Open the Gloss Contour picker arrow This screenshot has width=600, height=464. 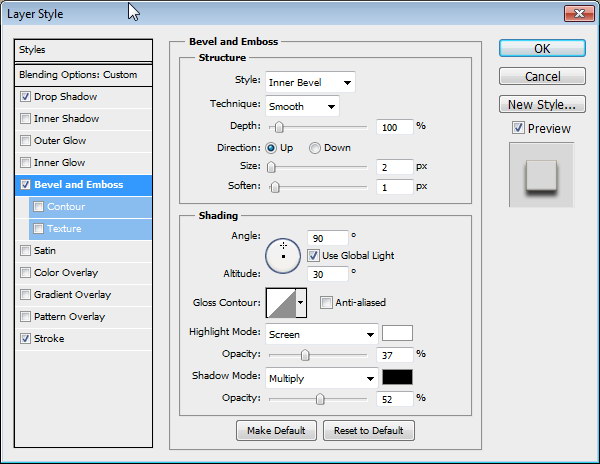click(x=300, y=302)
